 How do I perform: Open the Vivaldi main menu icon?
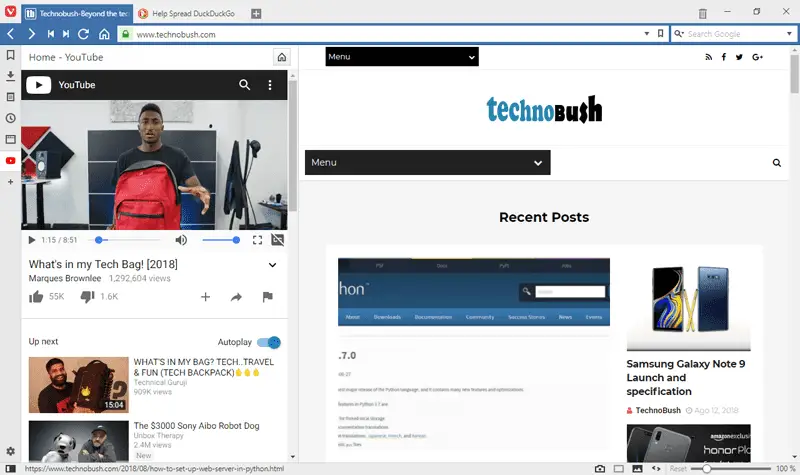(10, 11)
